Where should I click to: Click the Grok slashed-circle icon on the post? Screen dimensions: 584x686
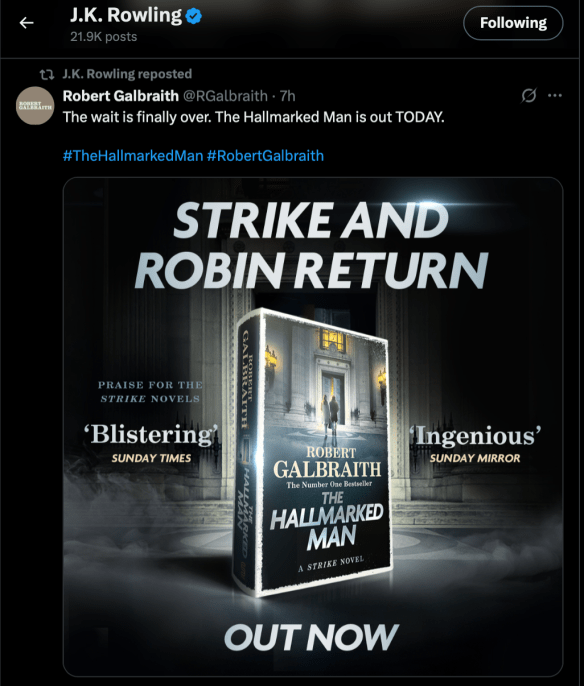click(528, 95)
